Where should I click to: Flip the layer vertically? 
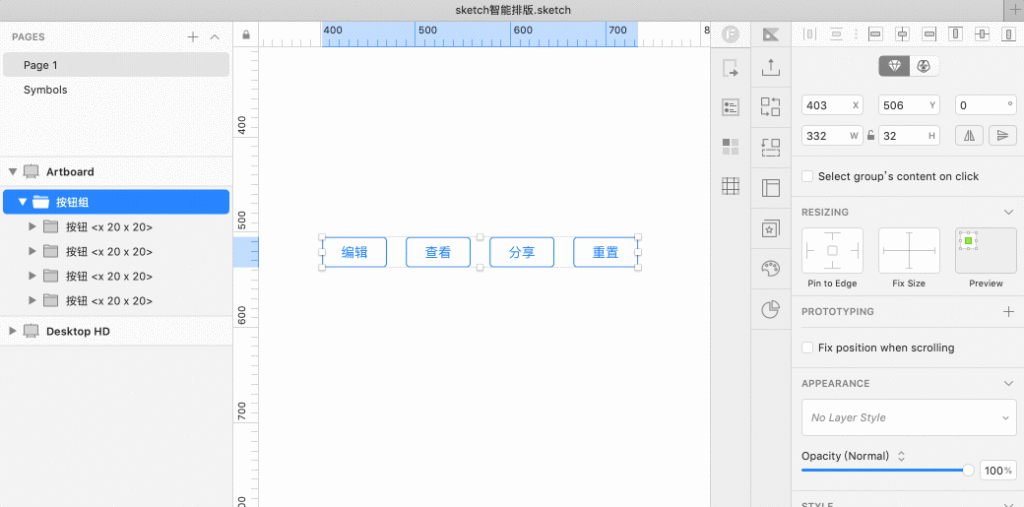(1002, 136)
